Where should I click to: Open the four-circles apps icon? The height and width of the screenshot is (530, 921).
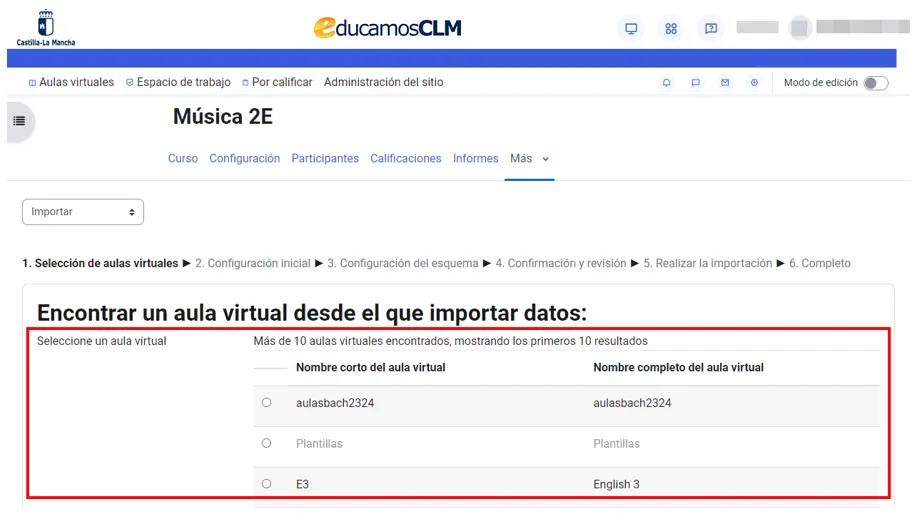tap(671, 28)
